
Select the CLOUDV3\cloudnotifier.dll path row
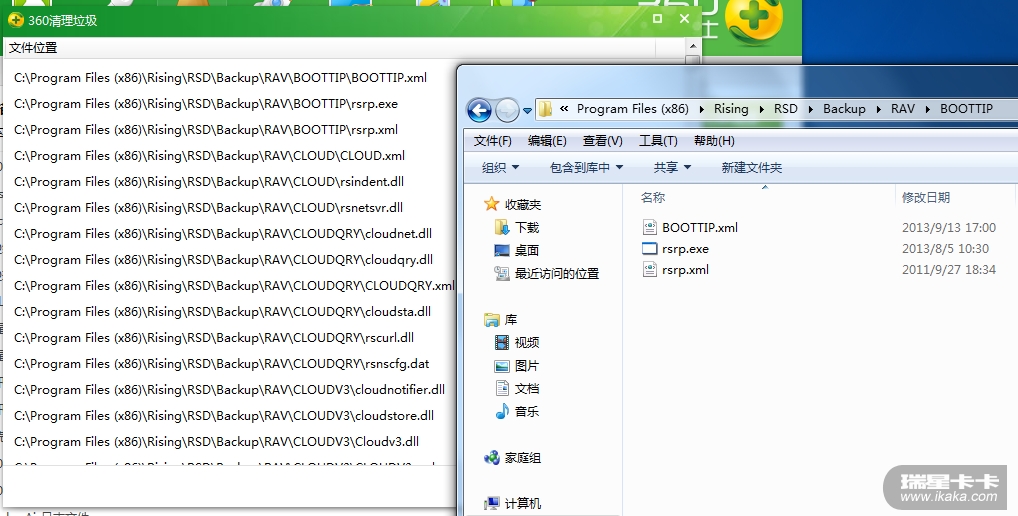coord(230,389)
